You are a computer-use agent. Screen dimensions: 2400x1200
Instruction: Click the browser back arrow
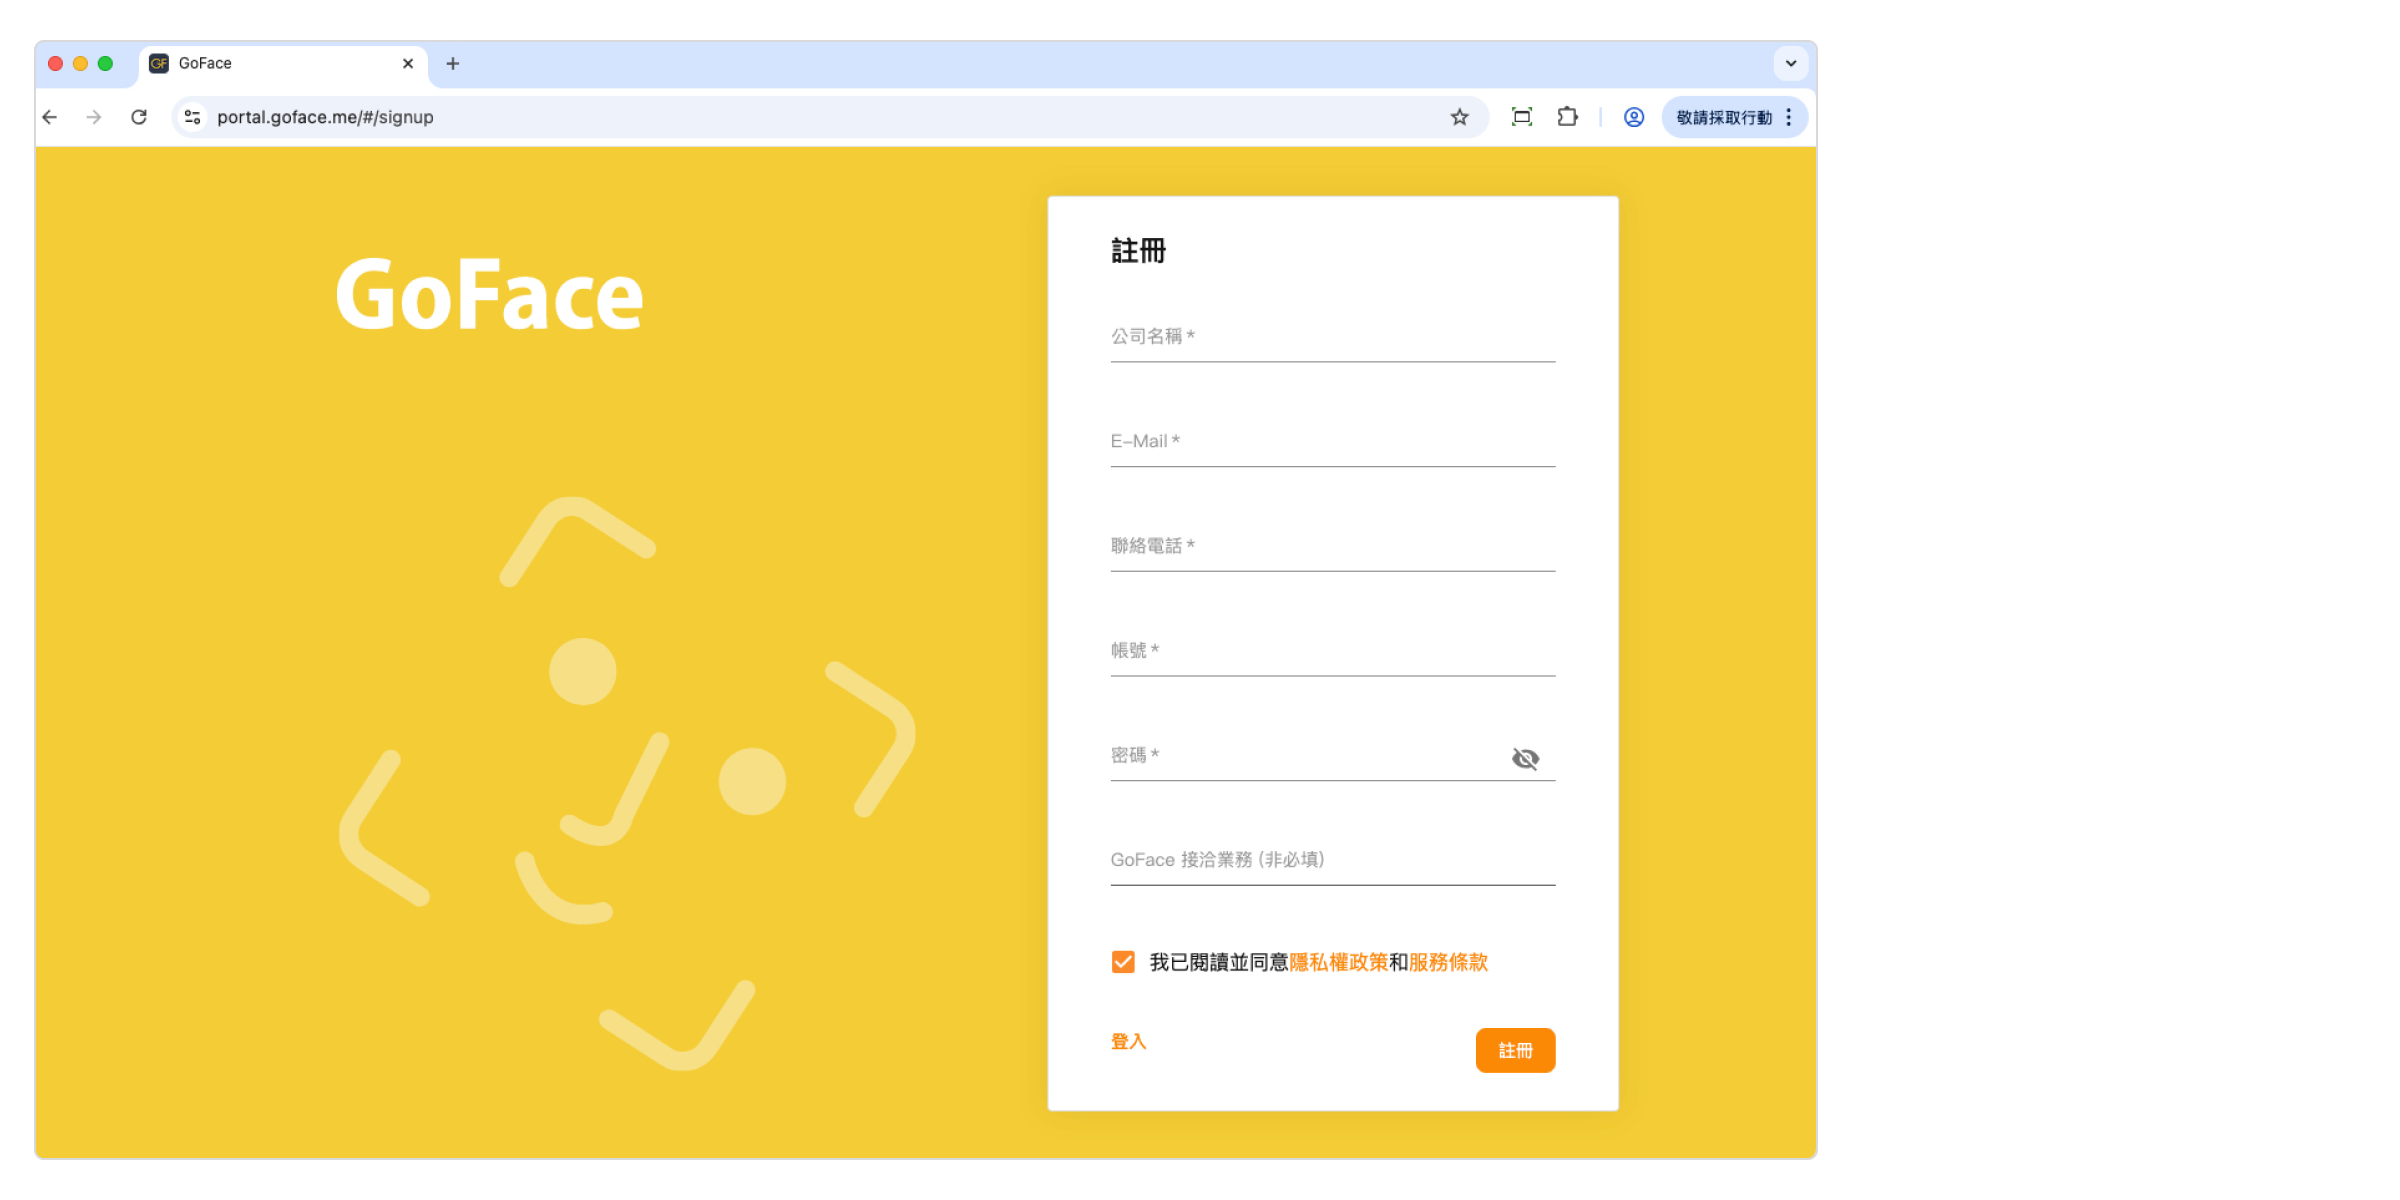tap(50, 118)
